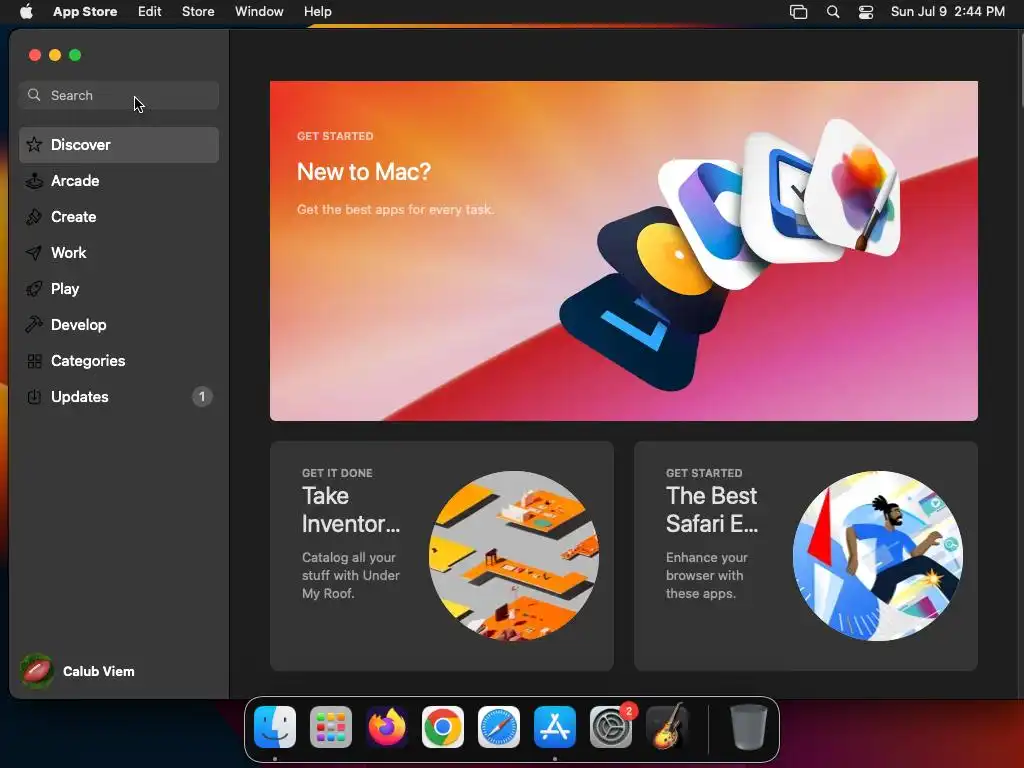Maximize the App Store window
The height and width of the screenshot is (768, 1024).
pyautogui.click(x=75, y=55)
